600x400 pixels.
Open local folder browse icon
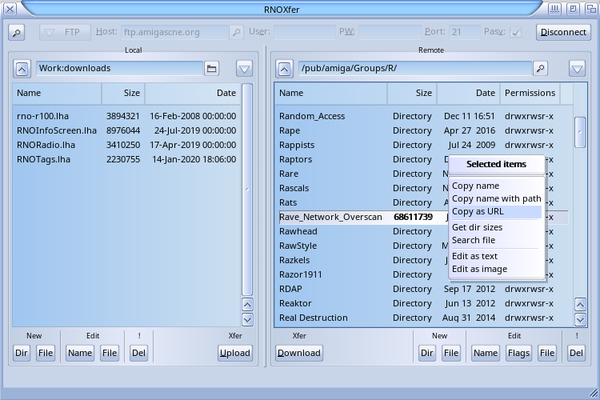point(212,69)
